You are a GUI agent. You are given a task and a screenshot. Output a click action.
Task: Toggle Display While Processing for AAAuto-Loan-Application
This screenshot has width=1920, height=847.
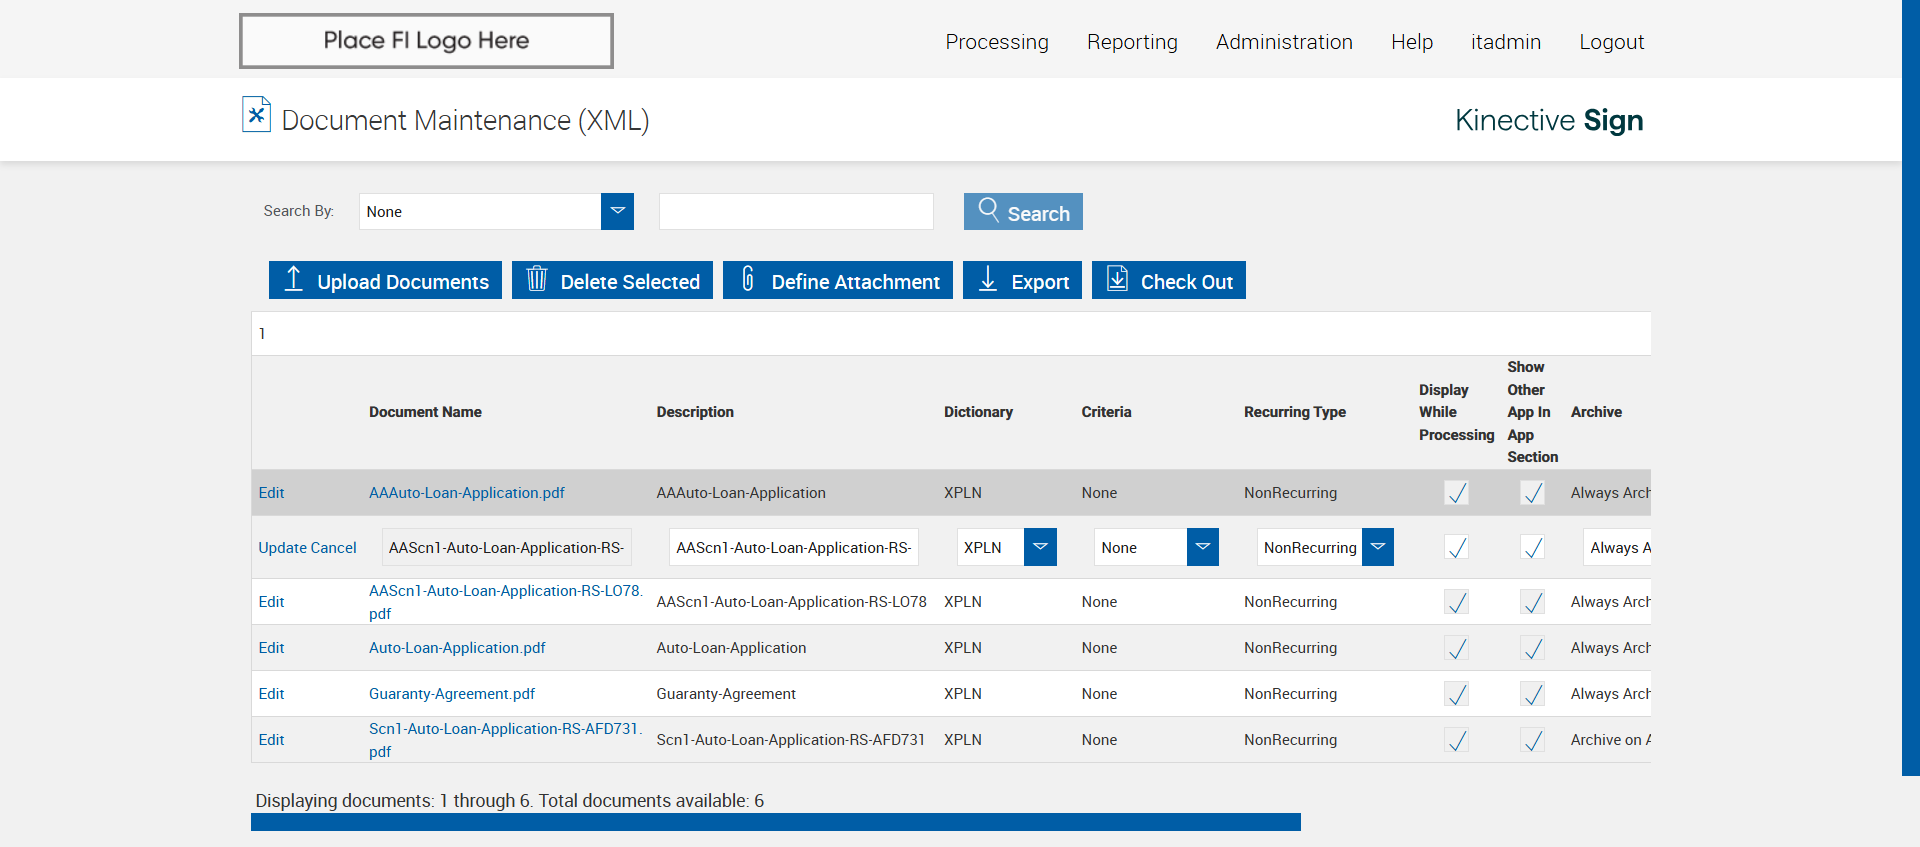(1457, 493)
